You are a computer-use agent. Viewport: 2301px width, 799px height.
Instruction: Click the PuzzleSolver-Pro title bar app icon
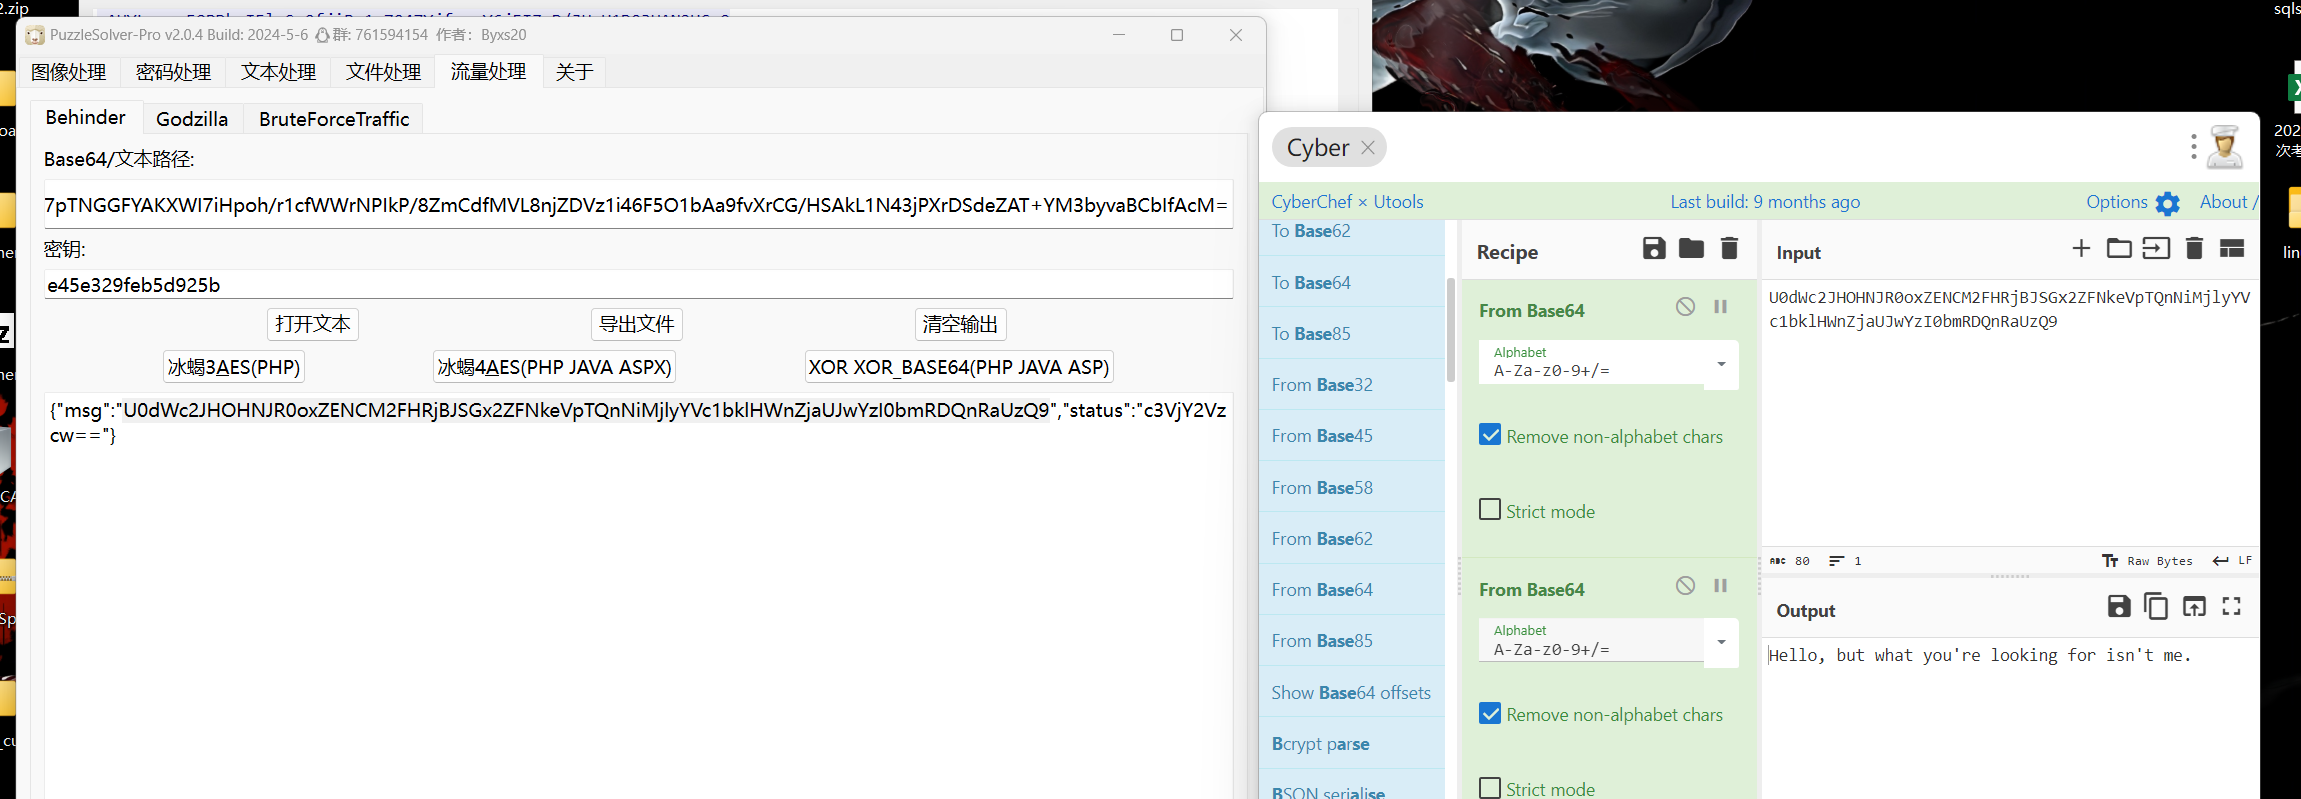click(35, 35)
